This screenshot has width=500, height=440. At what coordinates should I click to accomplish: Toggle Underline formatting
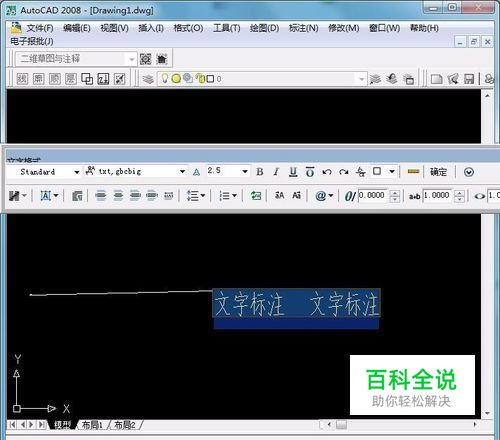click(x=293, y=172)
